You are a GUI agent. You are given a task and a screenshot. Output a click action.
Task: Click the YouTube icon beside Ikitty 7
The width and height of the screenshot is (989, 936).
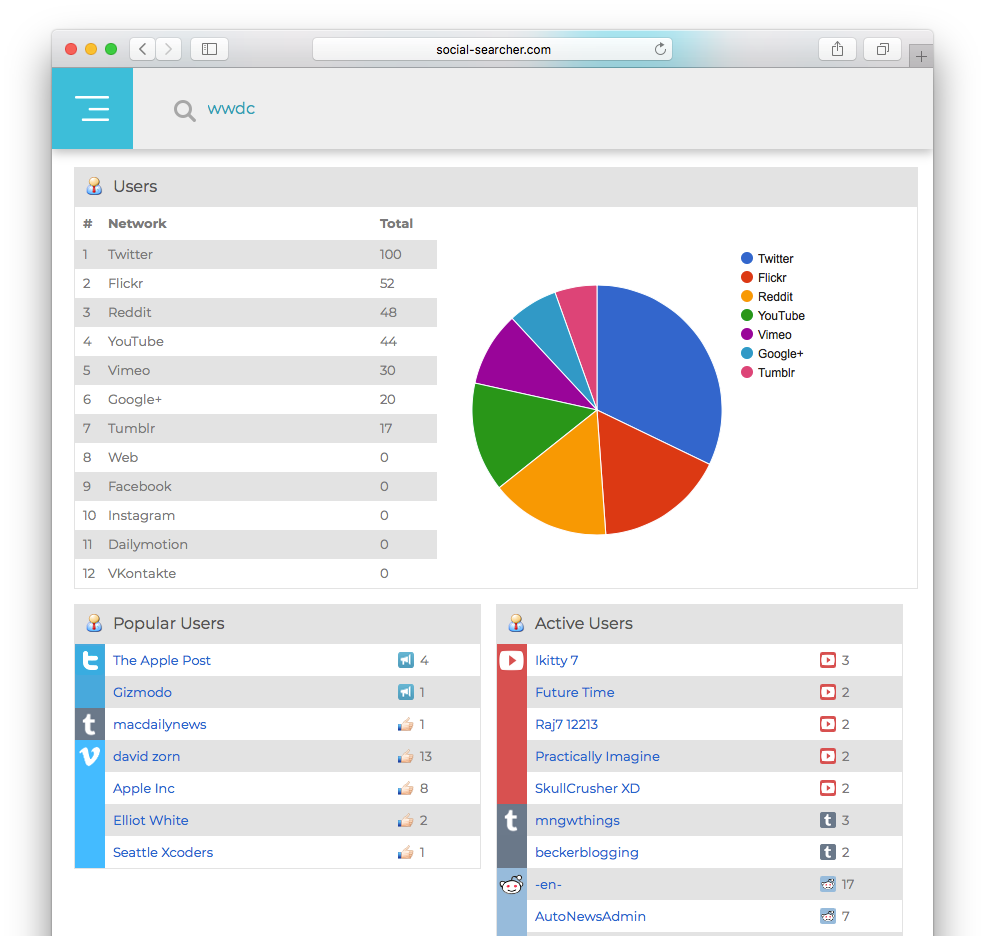pos(512,660)
